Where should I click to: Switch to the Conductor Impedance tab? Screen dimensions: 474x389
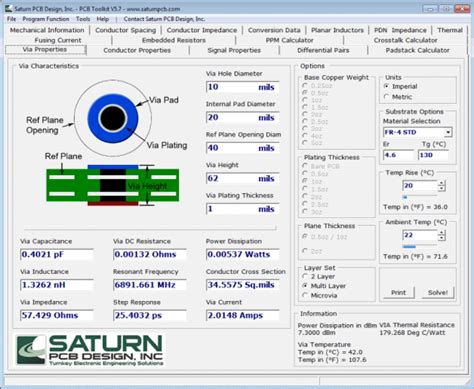point(202,30)
